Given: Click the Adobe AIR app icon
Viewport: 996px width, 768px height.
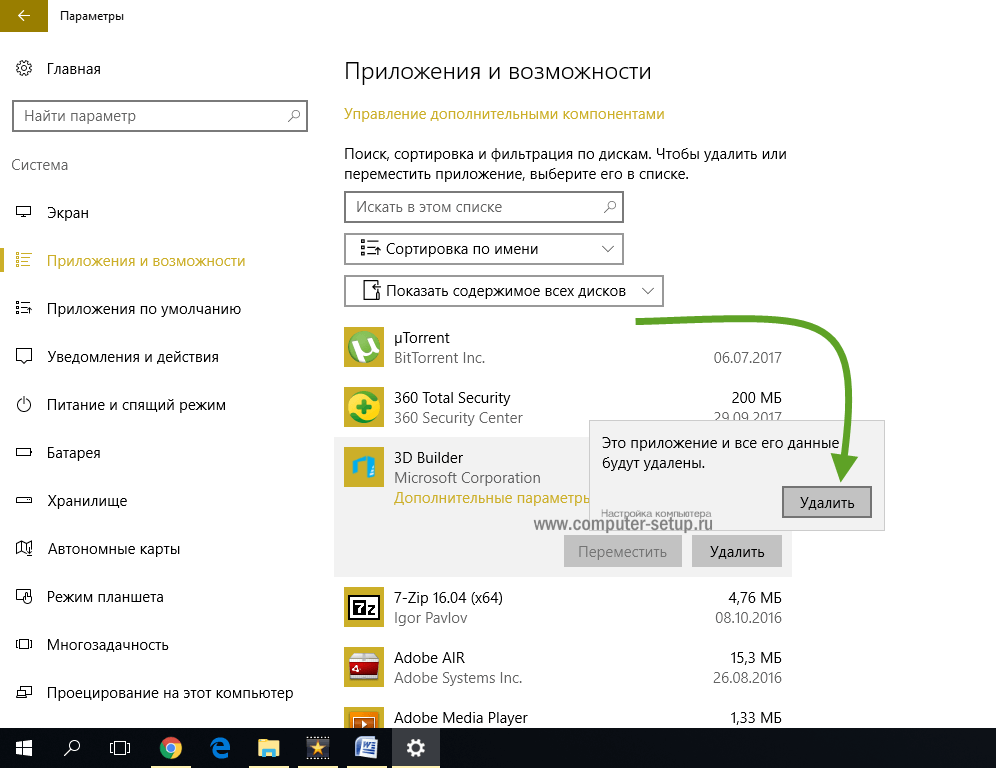Looking at the screenshot, I should (363, 667).
